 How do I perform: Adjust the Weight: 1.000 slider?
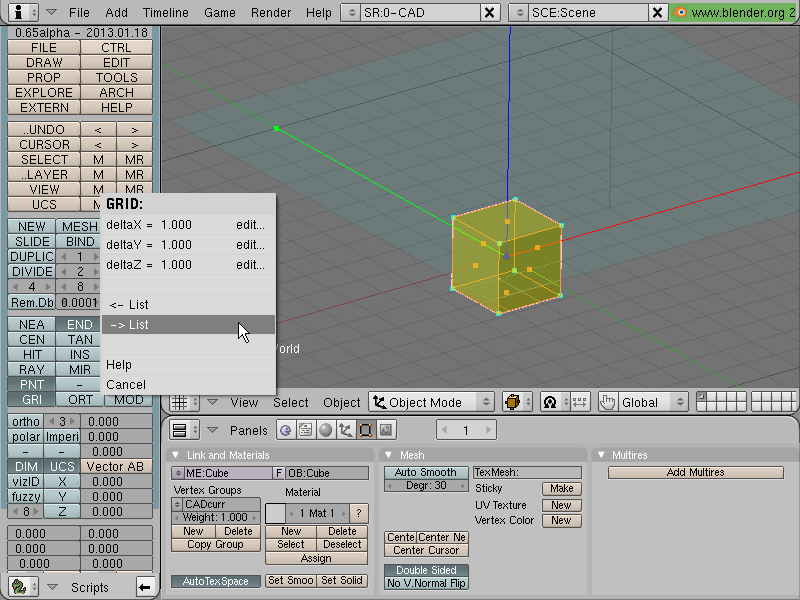(x=215, y=517)
